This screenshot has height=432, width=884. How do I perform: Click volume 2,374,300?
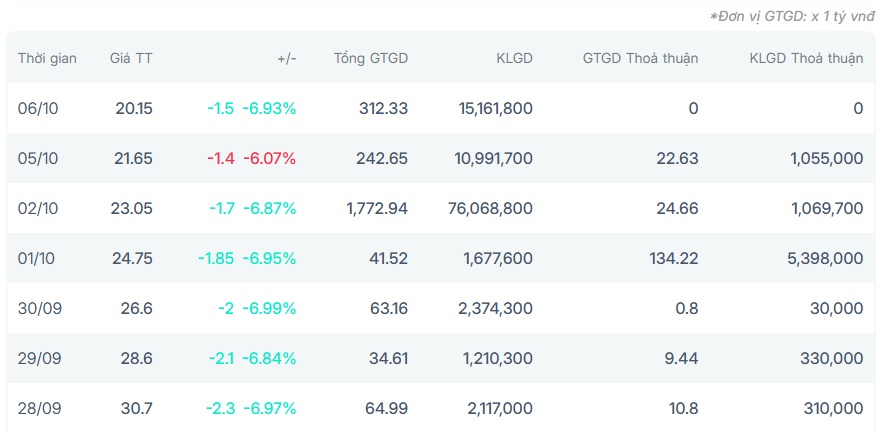[x=498, y=308]
